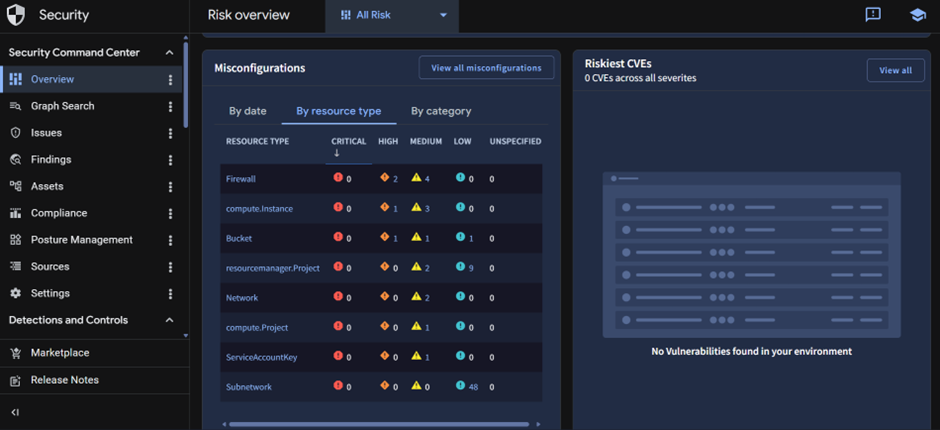Click the View all CVEs button
Viewport: 940px width, 430px height.
(x=896, y=70)
